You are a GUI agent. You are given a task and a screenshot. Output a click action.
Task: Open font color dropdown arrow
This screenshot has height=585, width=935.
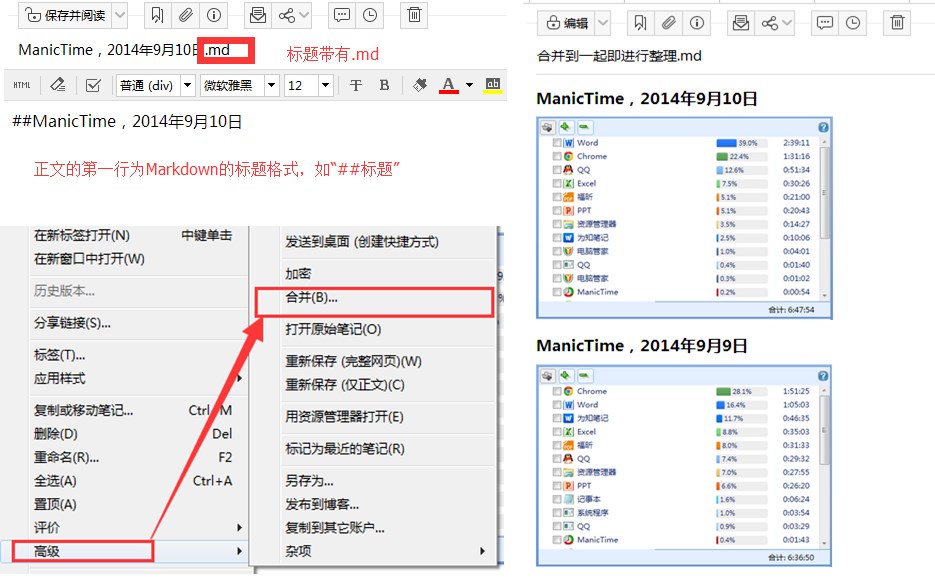coord(469,85)
